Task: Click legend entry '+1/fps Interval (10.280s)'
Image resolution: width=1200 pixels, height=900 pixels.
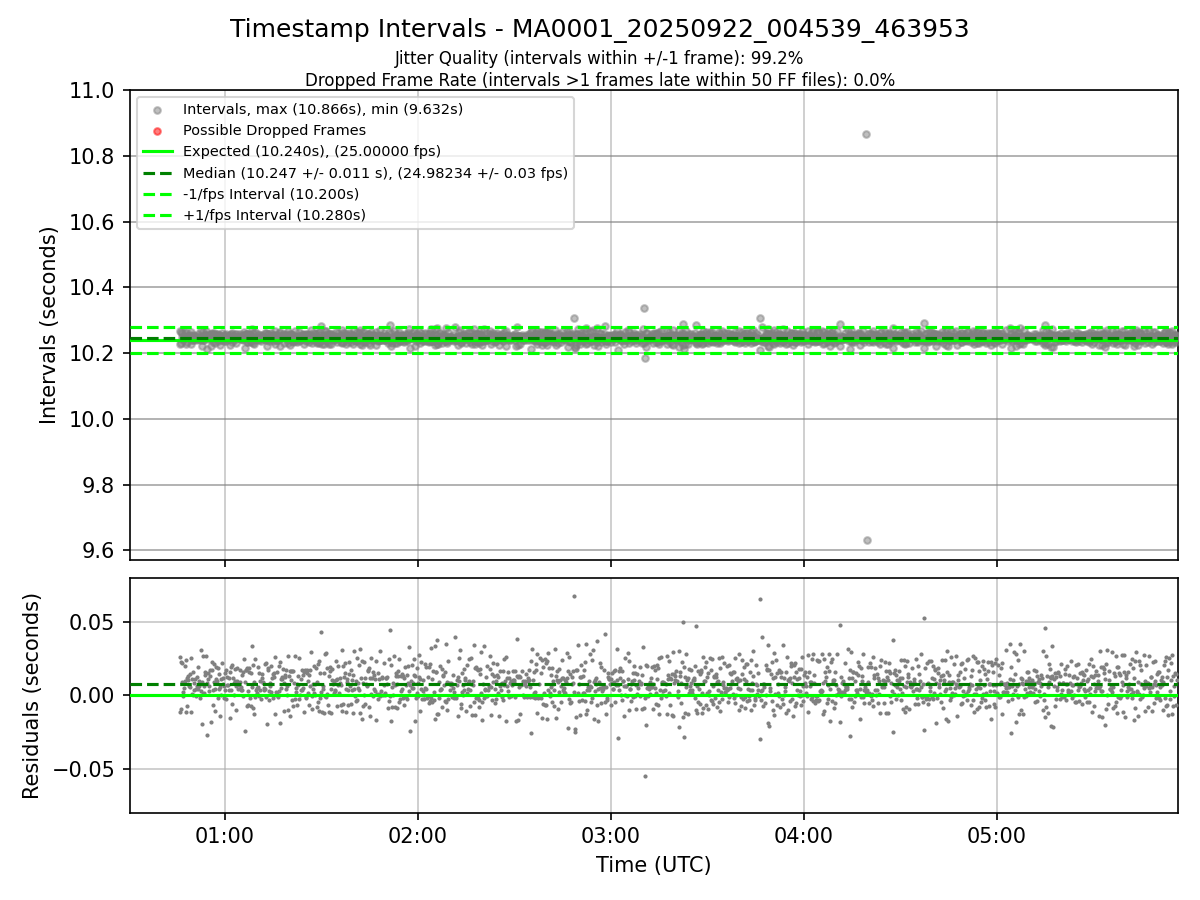Action: tap(274, 215)
